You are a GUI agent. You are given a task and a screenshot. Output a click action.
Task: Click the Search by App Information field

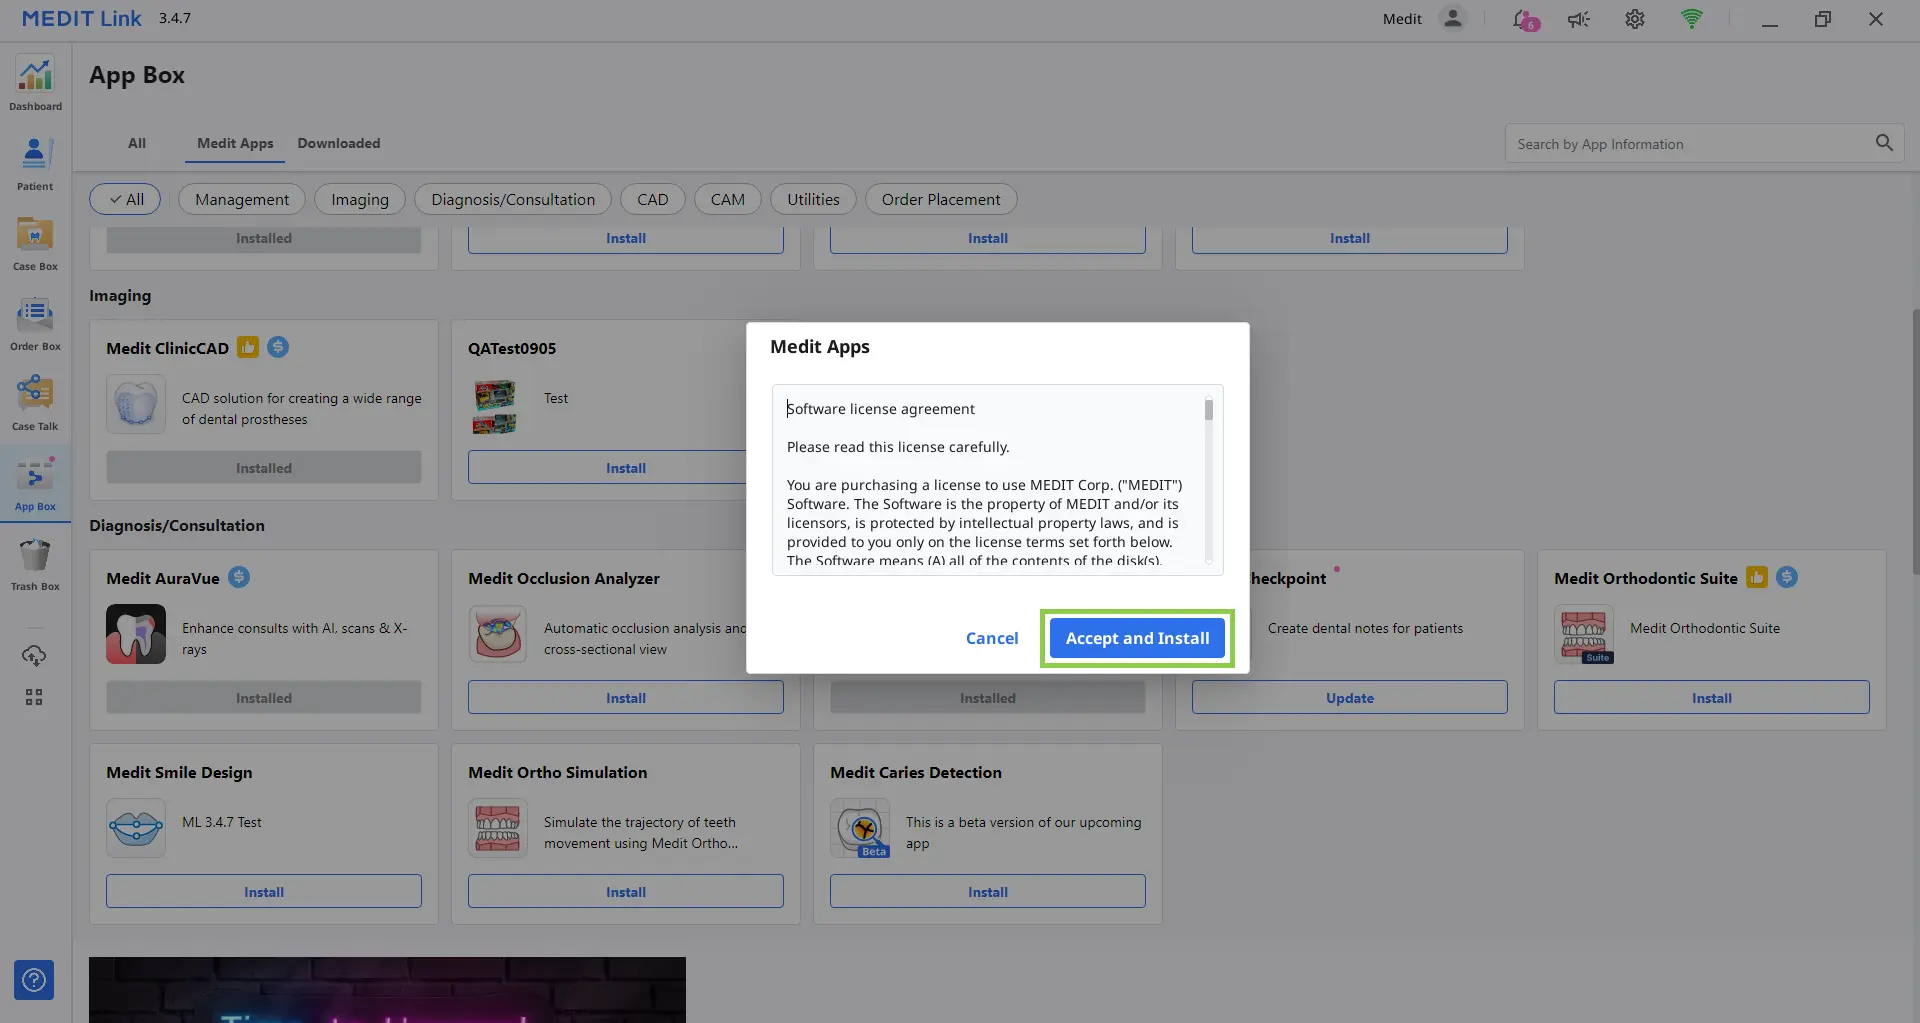[x=1688, y=144]
